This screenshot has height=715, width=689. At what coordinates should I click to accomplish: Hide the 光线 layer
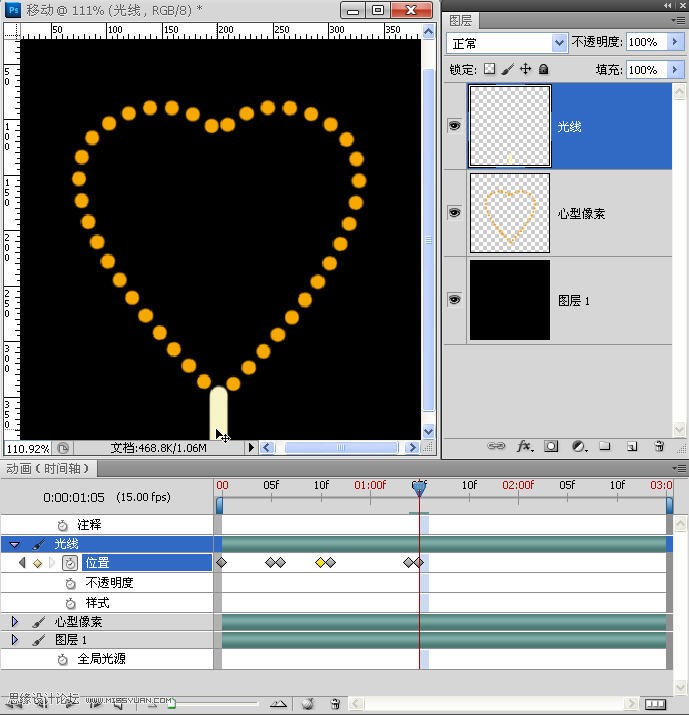[x=454, y=126]
